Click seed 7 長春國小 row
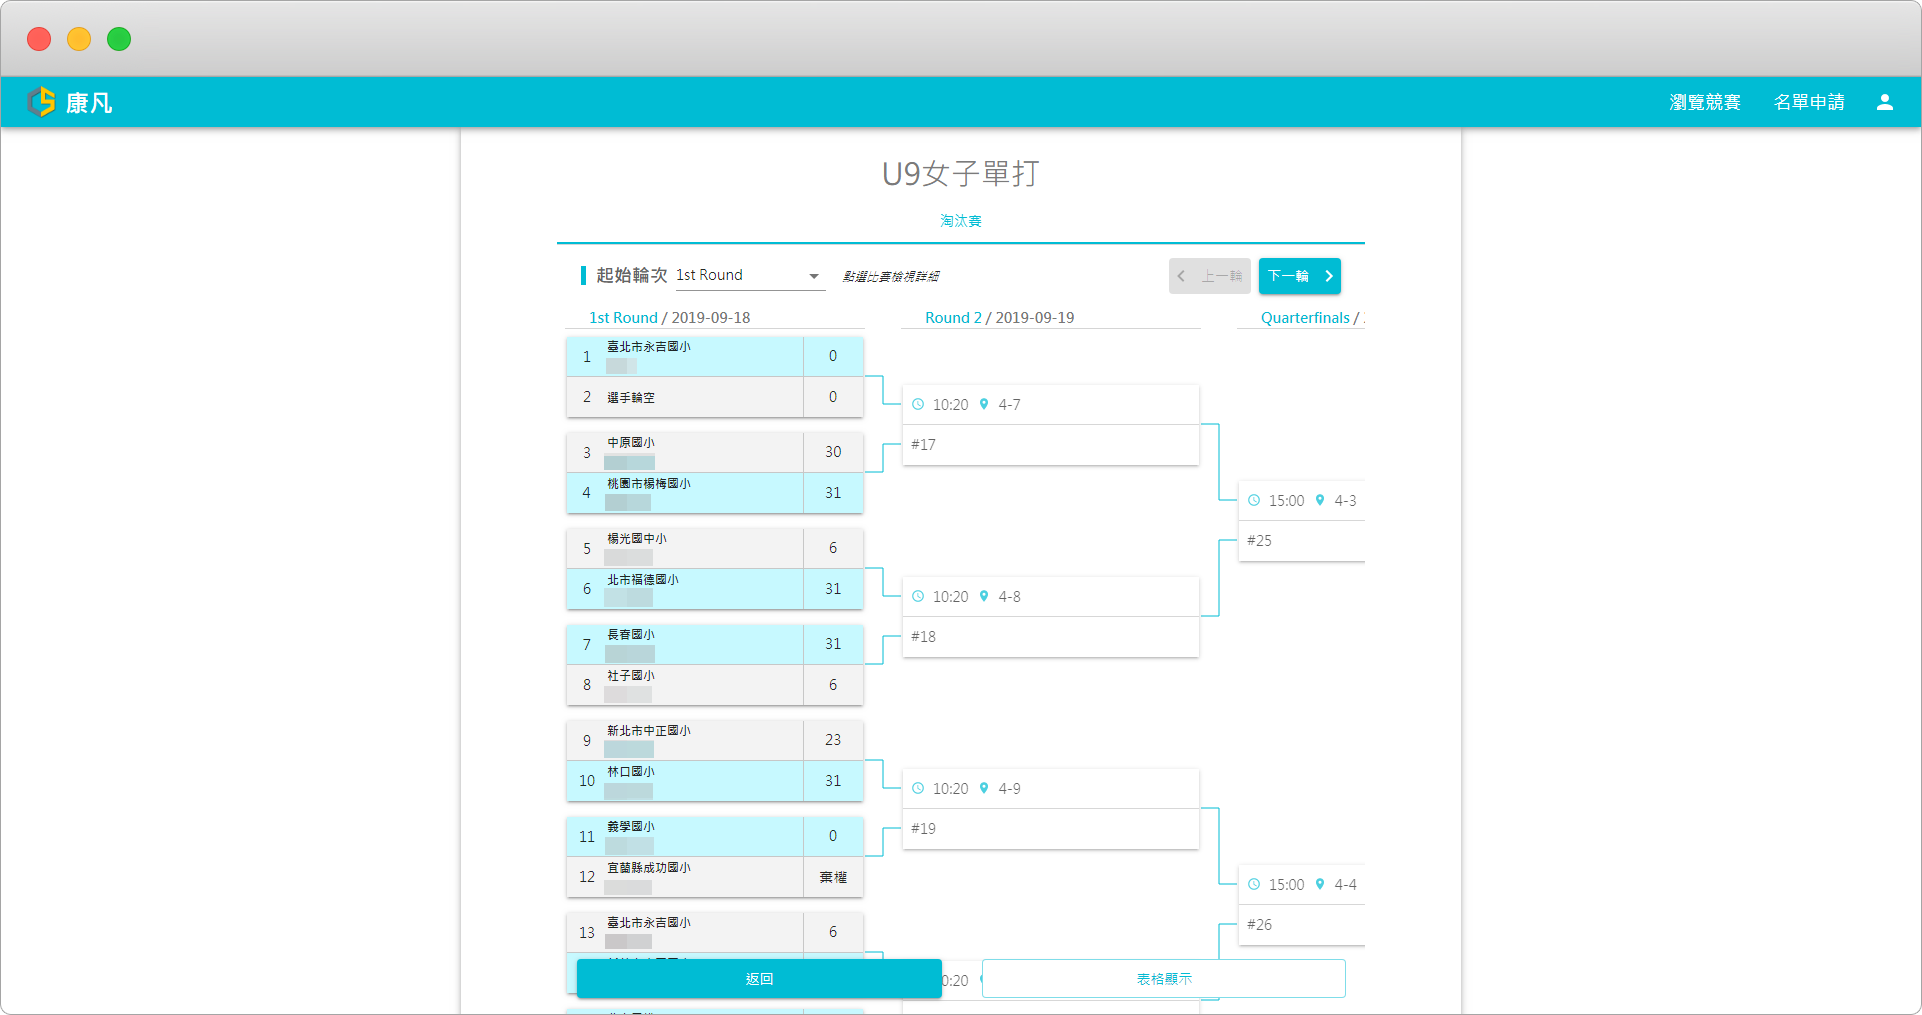The image size is (1922, 1015). click(715, 644)
